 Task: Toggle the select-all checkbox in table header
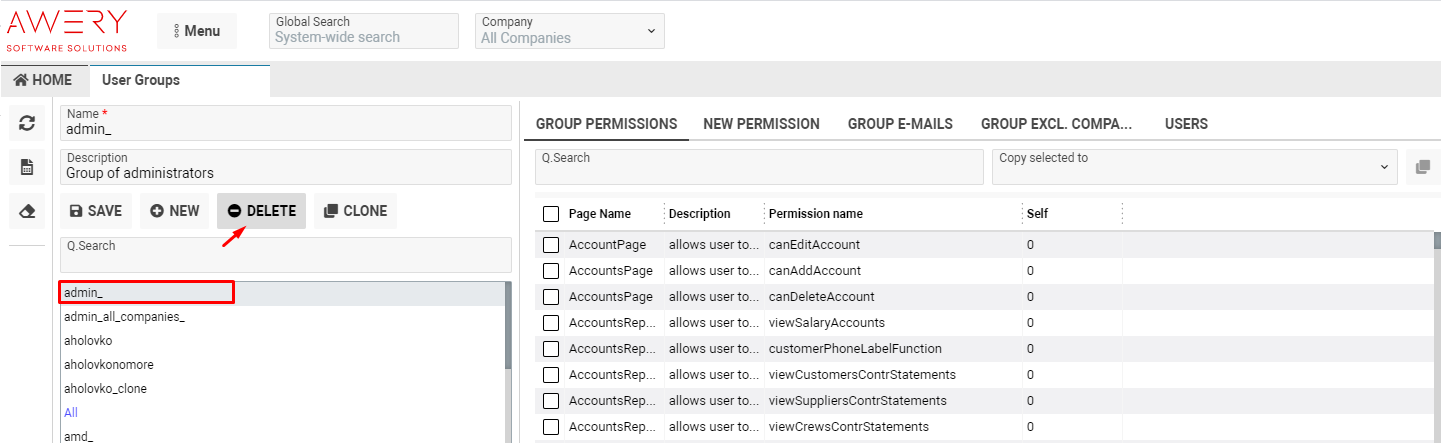[x=551, y=214]
